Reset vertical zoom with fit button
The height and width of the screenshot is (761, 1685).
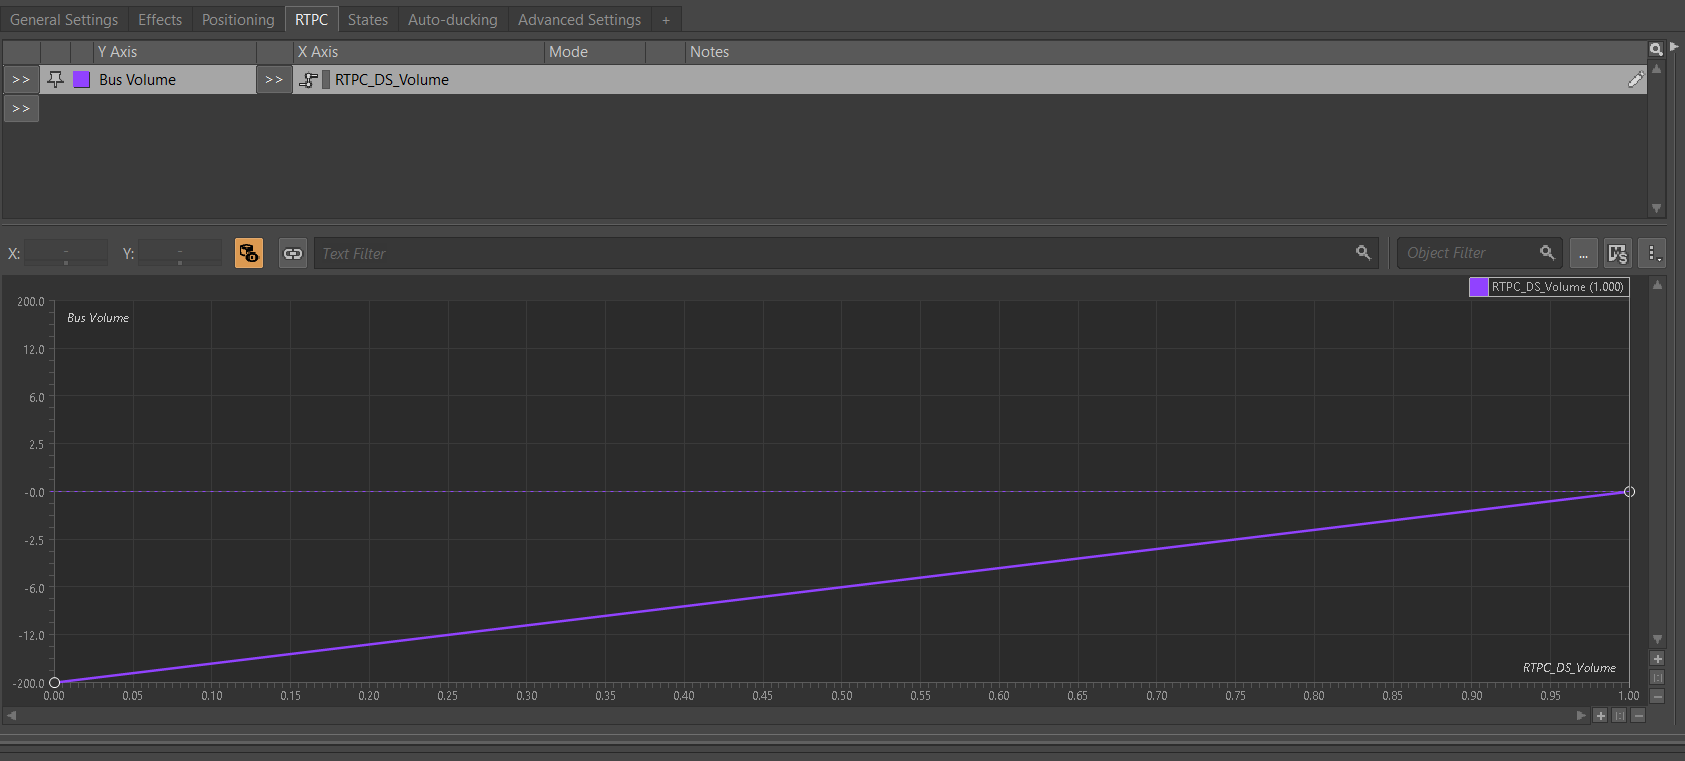pyautogui.click(x=1657, y=678)
